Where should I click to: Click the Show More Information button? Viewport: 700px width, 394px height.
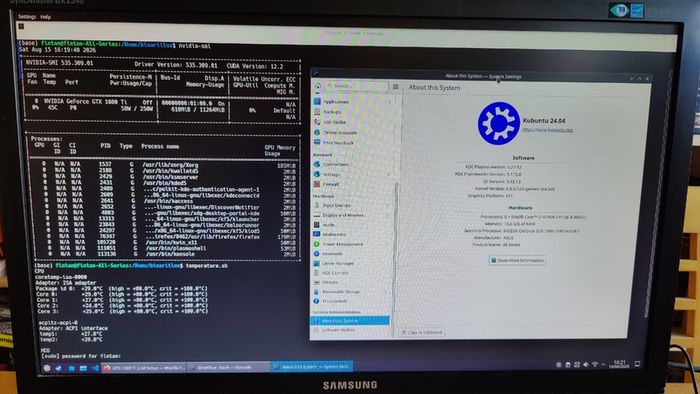(517, 260)
